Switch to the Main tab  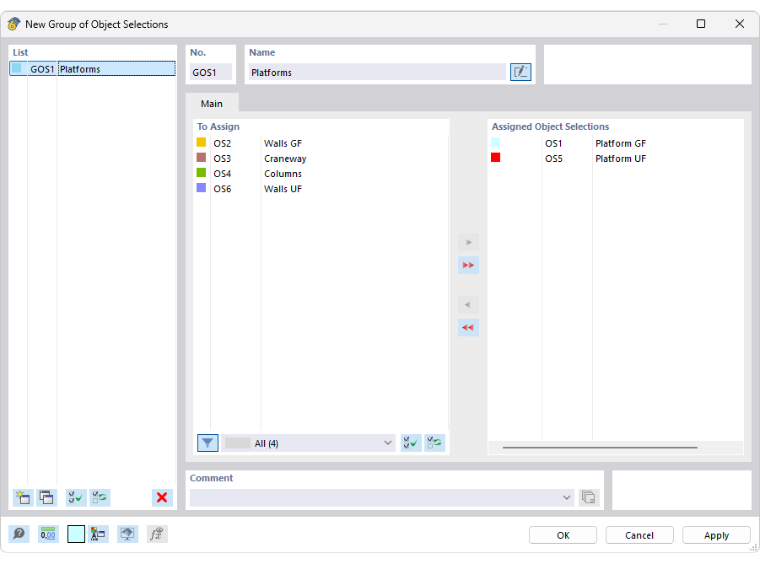212,104
